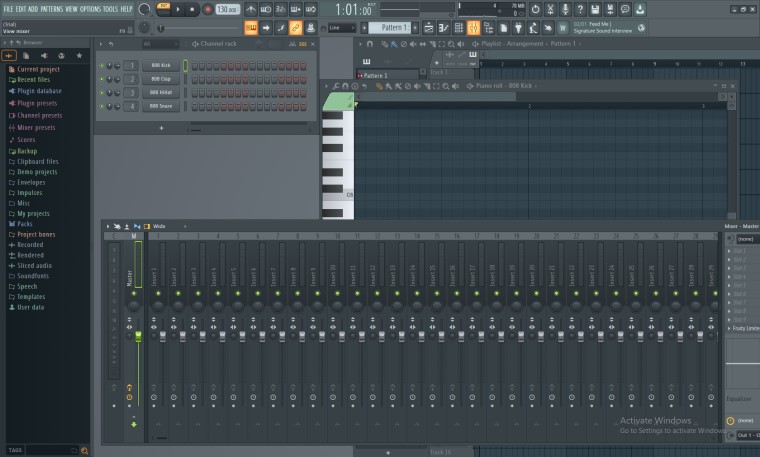Open the Plugin database folder

tap(35, 91)
